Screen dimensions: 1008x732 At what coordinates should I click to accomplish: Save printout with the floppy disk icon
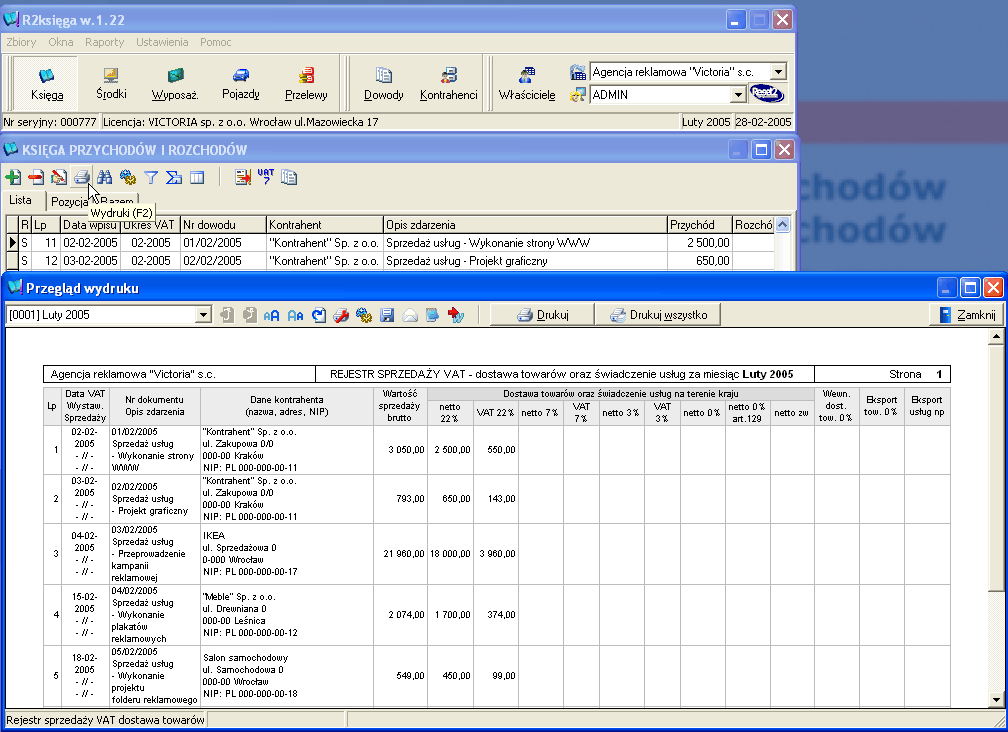point(387,315)
